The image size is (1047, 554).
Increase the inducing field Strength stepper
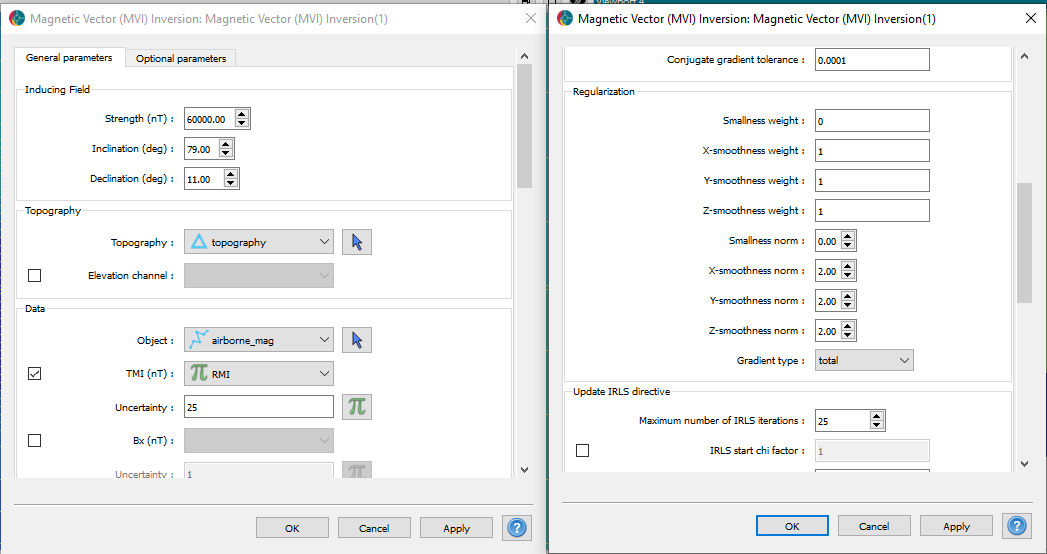point(242,115)
